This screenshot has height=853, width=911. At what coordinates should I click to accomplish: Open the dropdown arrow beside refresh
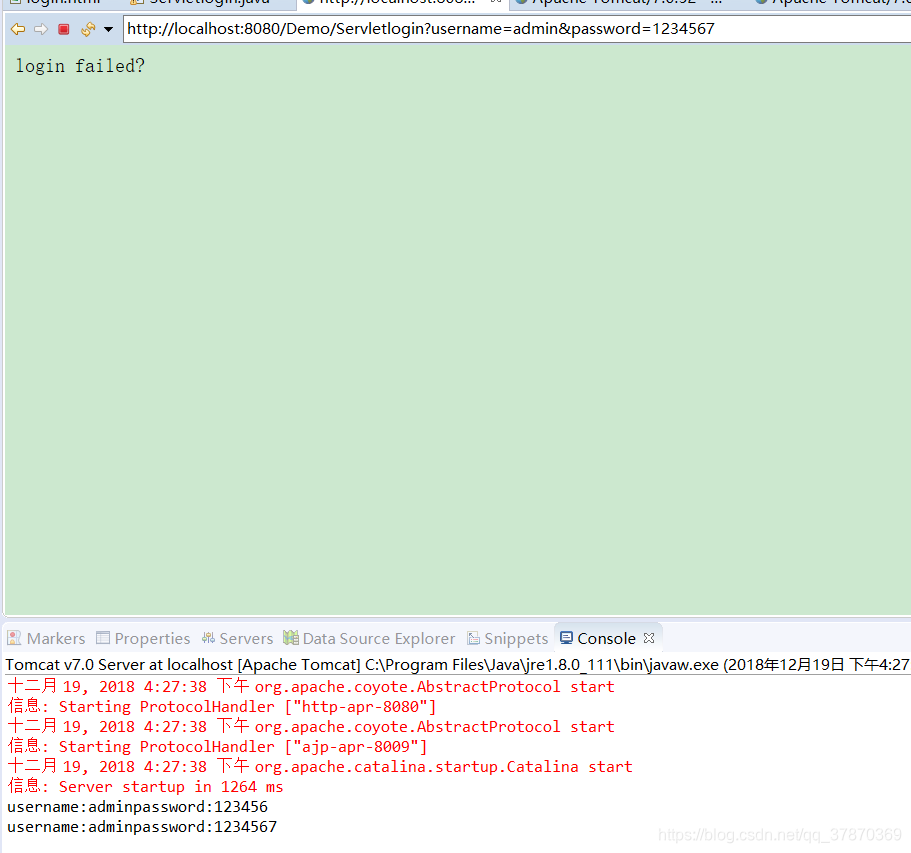click(x=109, y=29)
